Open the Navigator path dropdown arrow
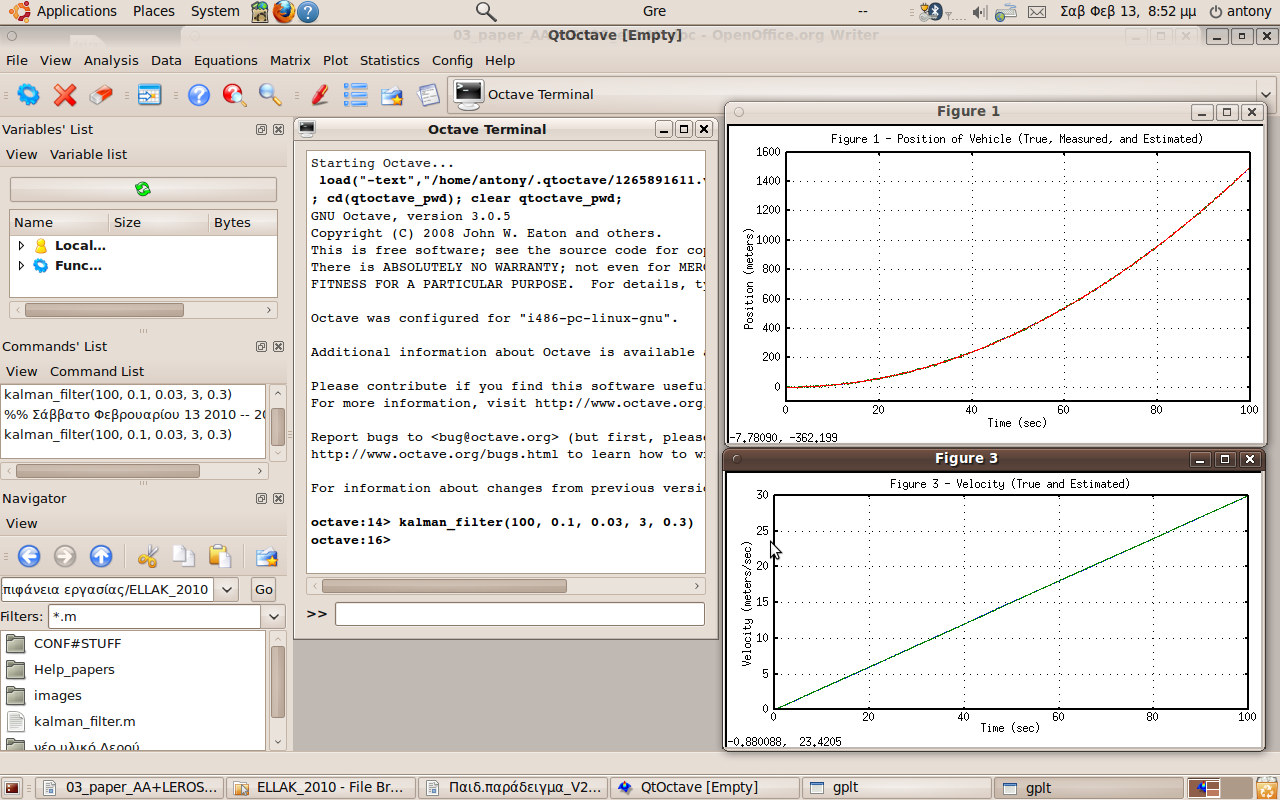Screen dimensions: 1280x800 227,589
